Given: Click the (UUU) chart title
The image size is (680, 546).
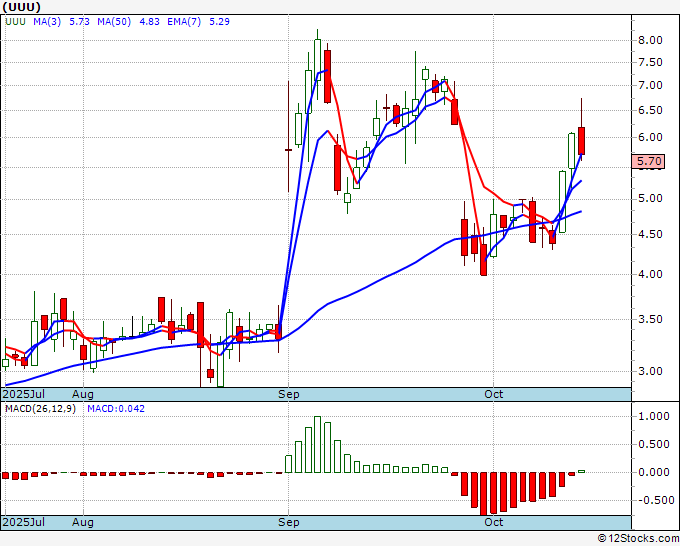Looking at the screenshot, I should (21, 7).
